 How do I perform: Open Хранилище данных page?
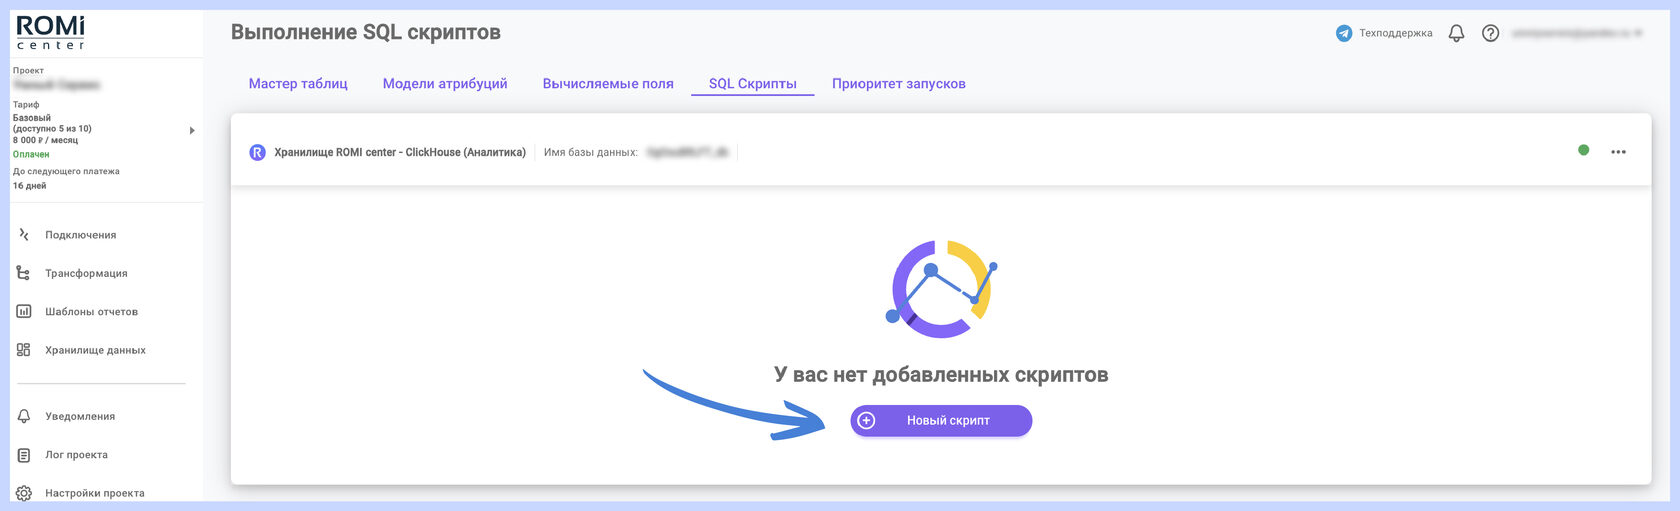tap(95, 350)
